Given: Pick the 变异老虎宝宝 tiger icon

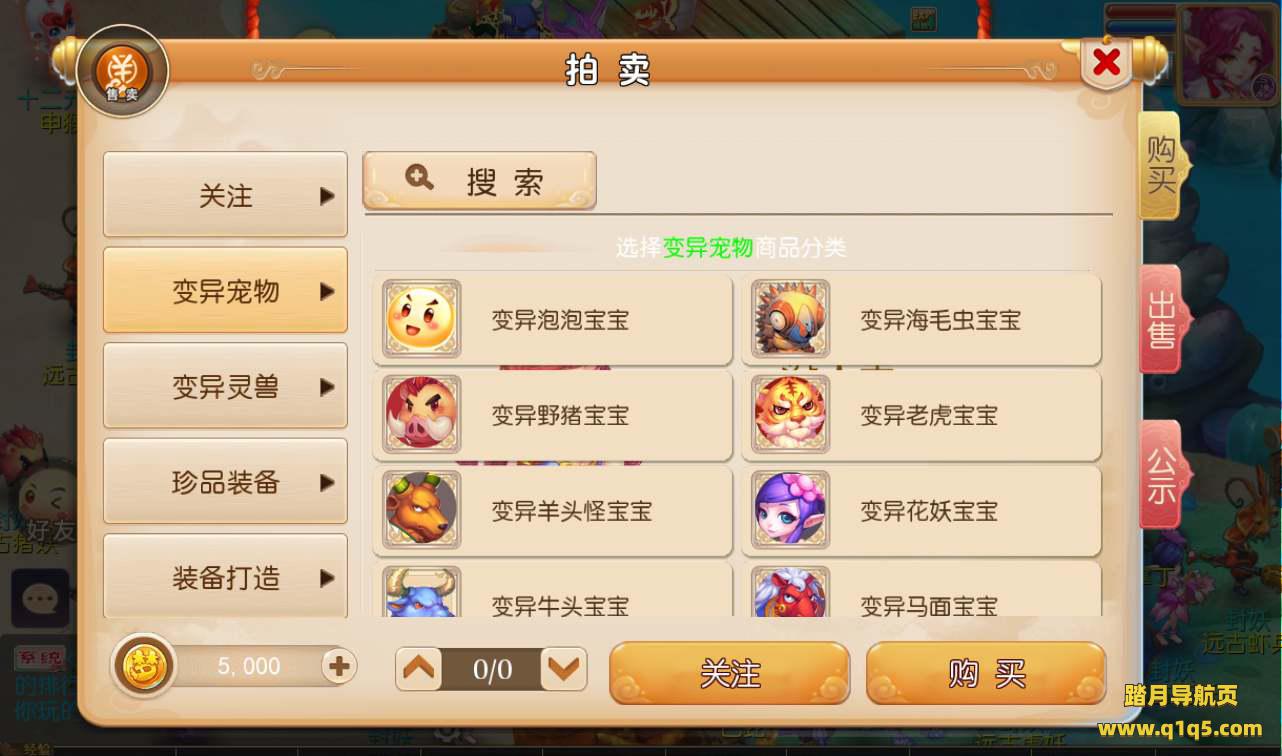Looking at the screenshot, I should tap(791, 414).
